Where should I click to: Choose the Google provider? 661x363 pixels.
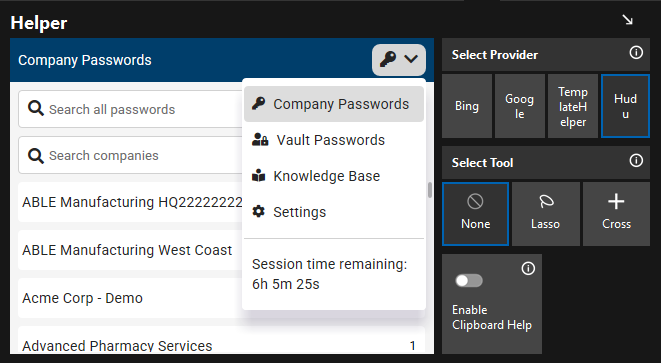(x=519, y=106)
